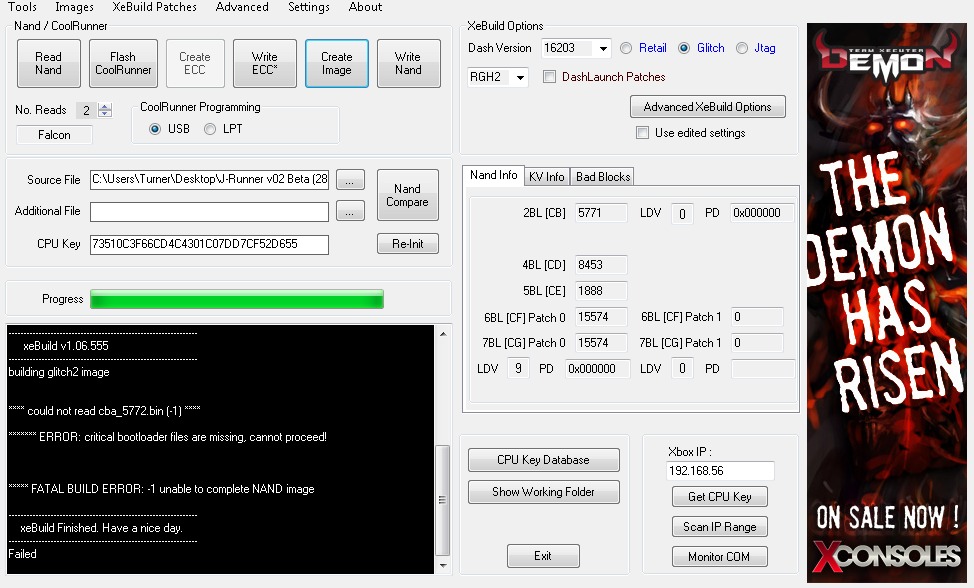The image size is (974, 588).
Task: Click the FATAL BUILD ERROR log line
Action: [x=162, y=489]
